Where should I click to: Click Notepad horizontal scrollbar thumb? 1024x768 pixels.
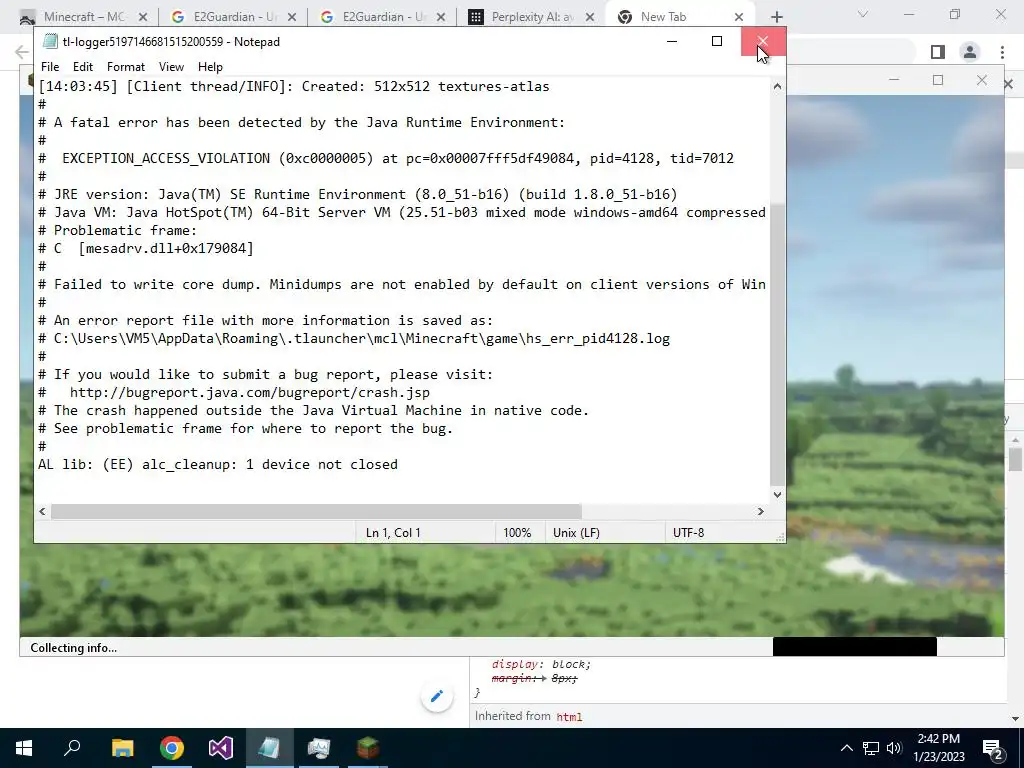[x=316, y=511]
